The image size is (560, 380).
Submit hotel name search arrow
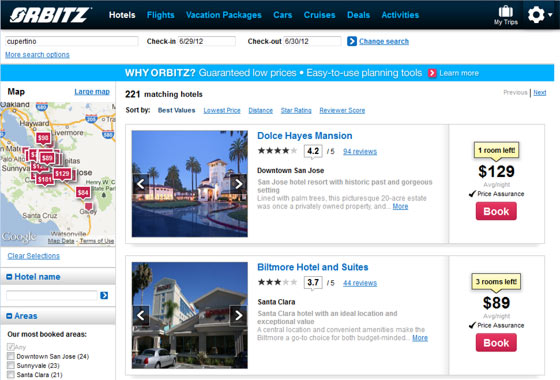coord(104,295)
